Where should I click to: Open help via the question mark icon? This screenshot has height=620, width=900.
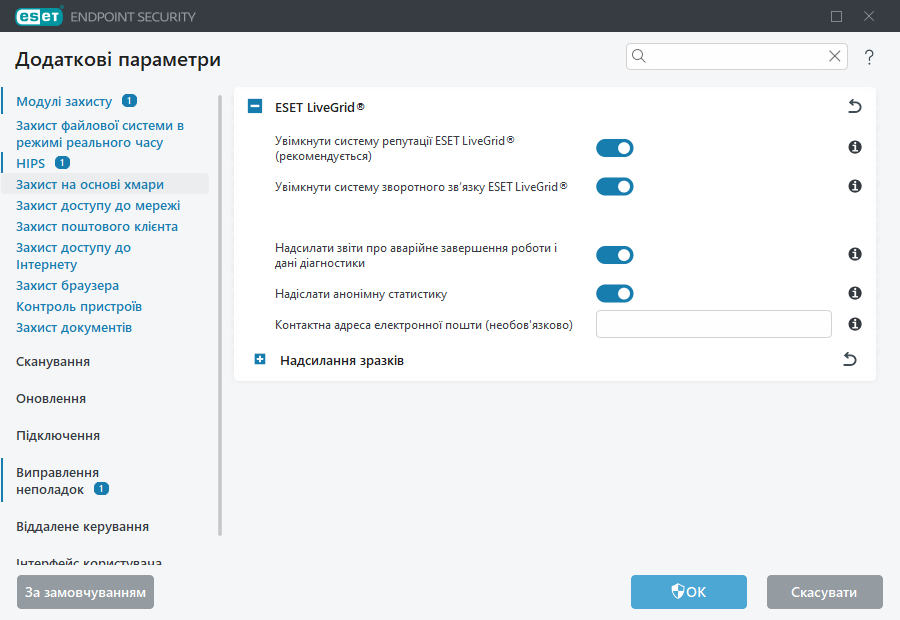click(x=869, y=57)
